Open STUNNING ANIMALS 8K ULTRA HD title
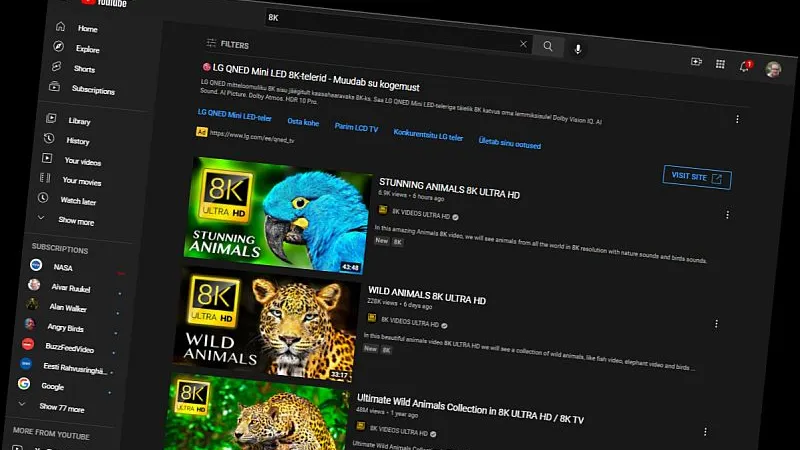Image resolution: width=800 pixels, height=450 pixels. tap(449, 189)
